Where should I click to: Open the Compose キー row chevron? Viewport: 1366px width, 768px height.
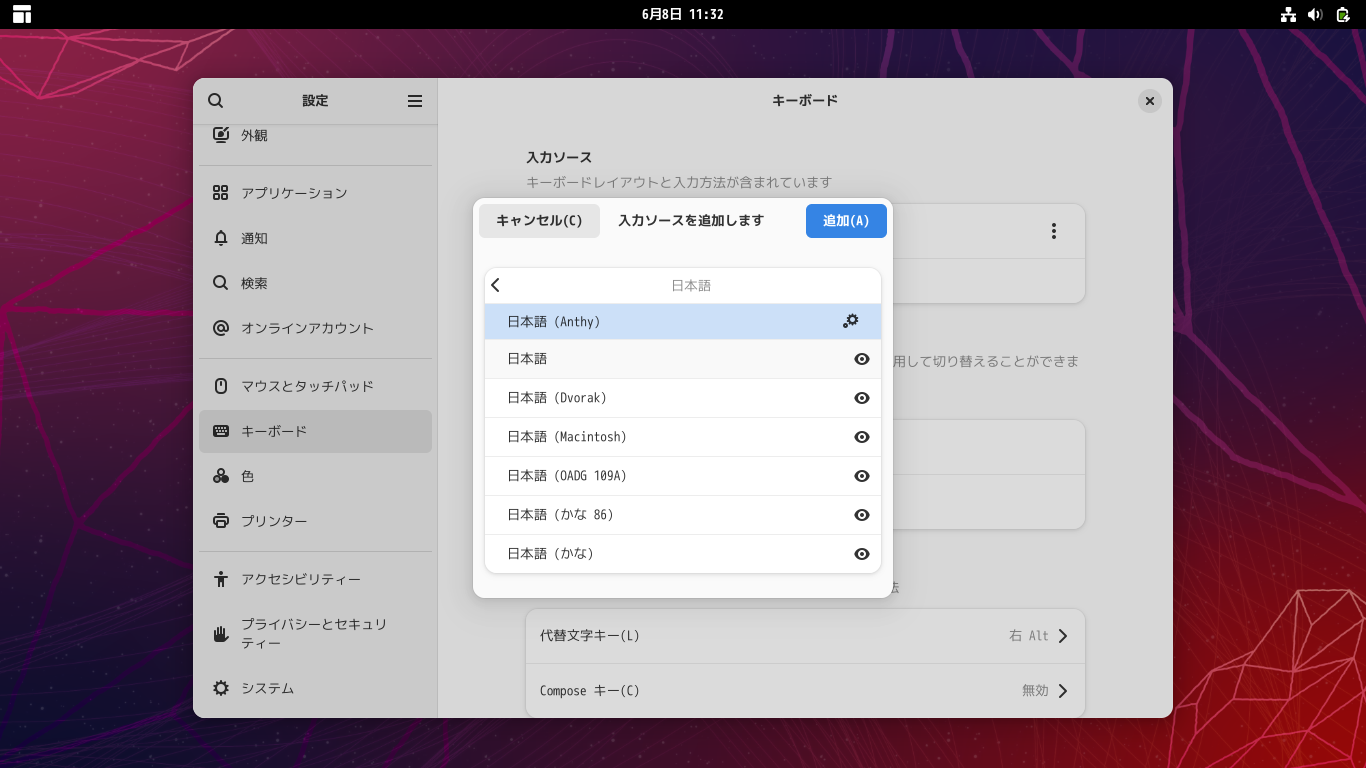(x=1063, y=691)
